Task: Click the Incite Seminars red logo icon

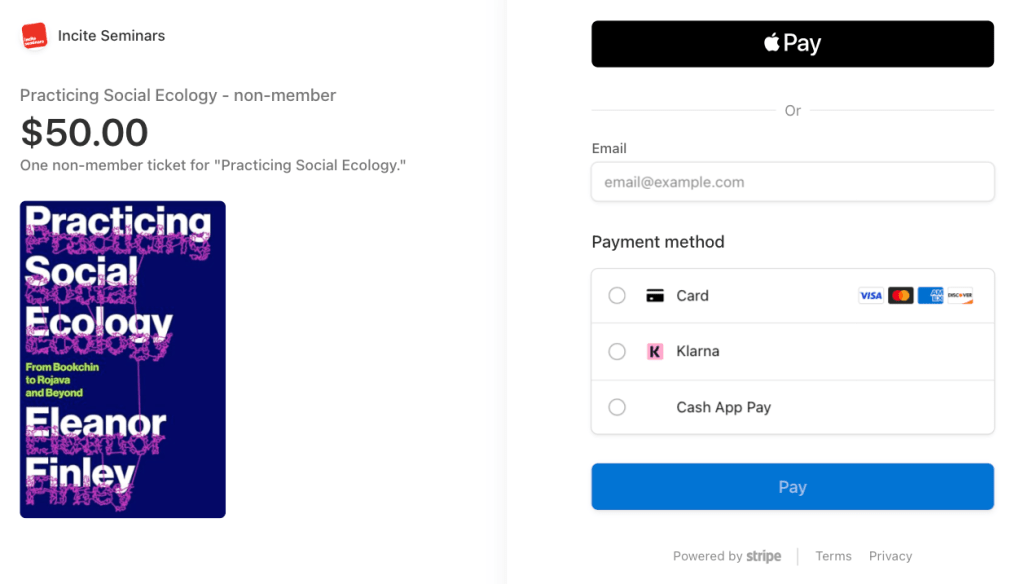Action: click(34, 36)
